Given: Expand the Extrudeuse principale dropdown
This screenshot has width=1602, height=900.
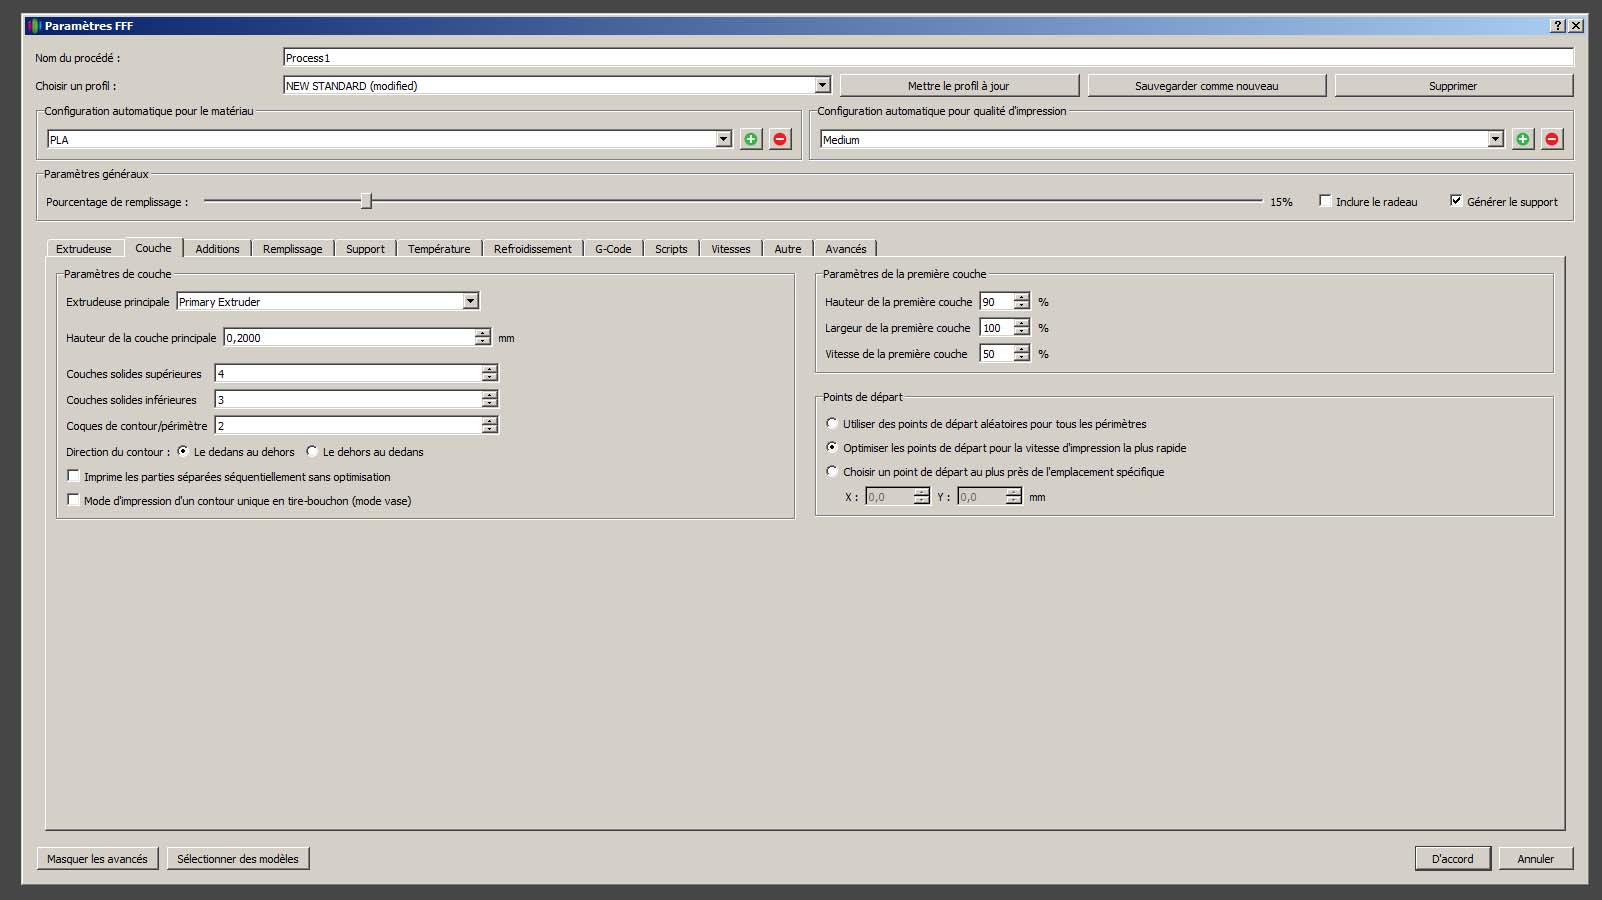Looking at the screenshot, I should pyautogui.click(x=470, y=301).
